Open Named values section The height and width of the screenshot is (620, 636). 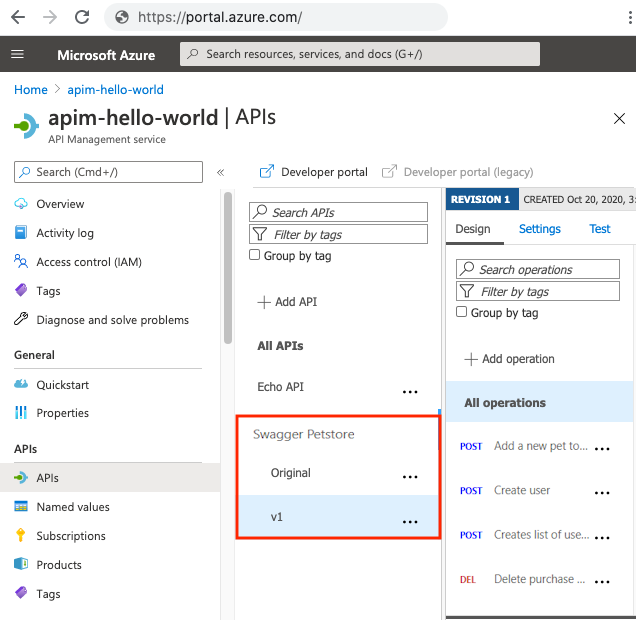(x=72, y=507)
